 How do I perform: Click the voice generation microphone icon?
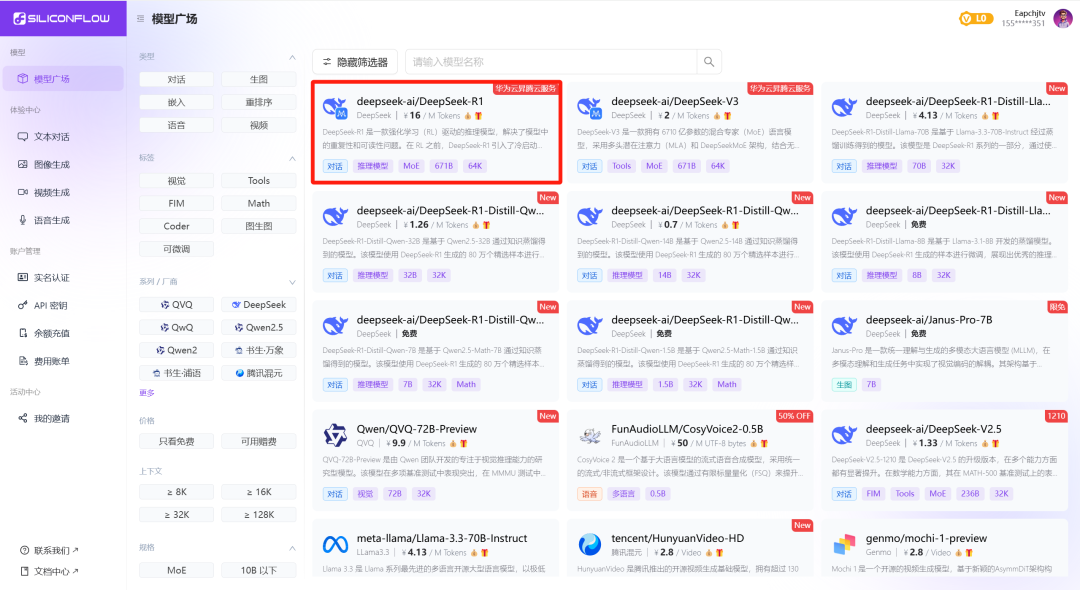pos(23,220)
